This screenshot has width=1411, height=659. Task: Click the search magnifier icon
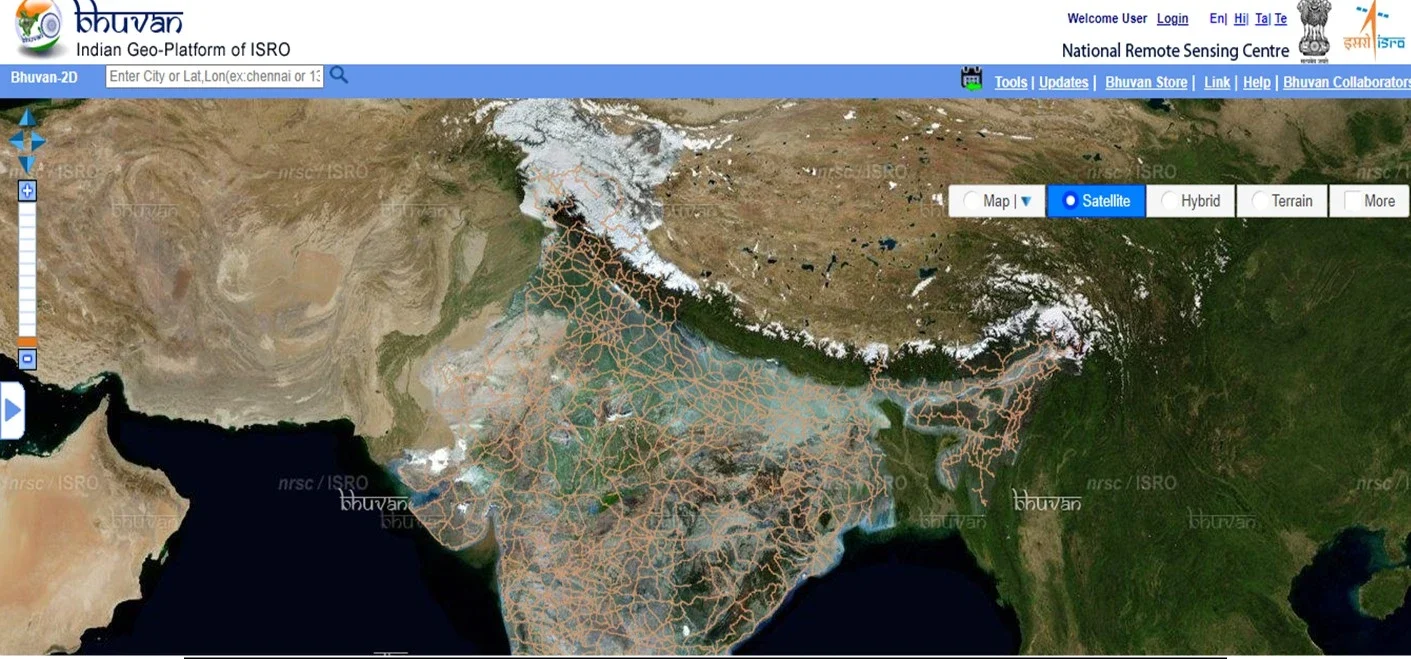339,75
